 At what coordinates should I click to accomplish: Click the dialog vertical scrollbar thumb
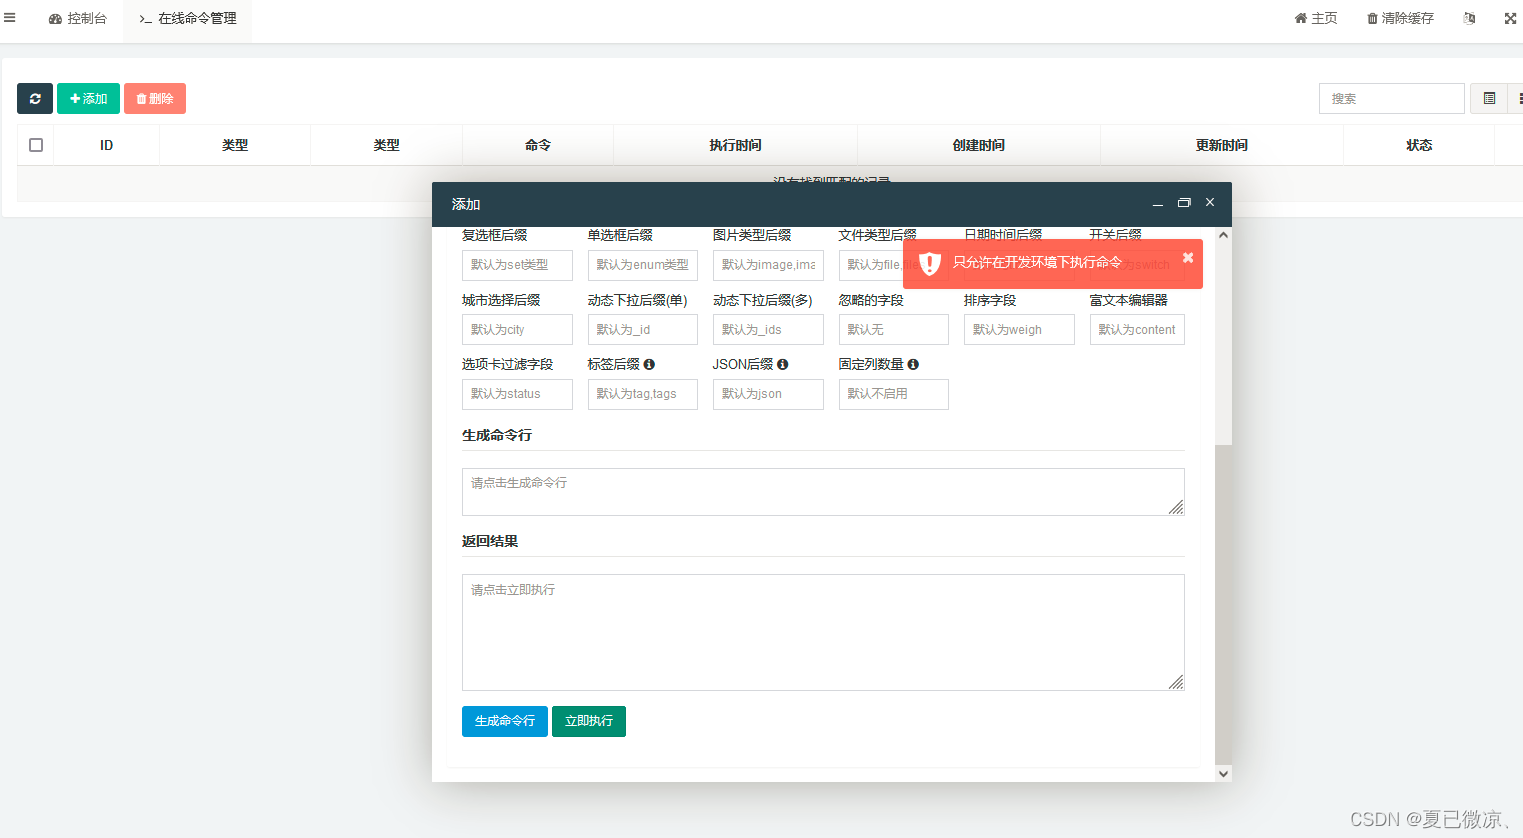[1223, 605]
